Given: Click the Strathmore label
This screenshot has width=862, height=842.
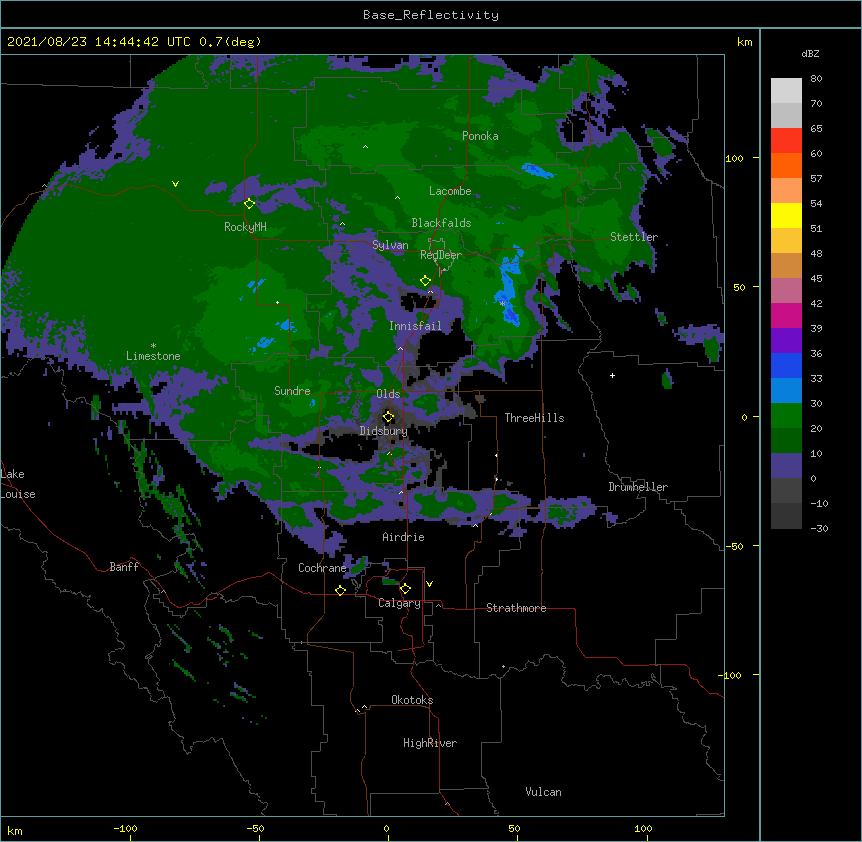Looking at the screenshot, I should 516,608.
